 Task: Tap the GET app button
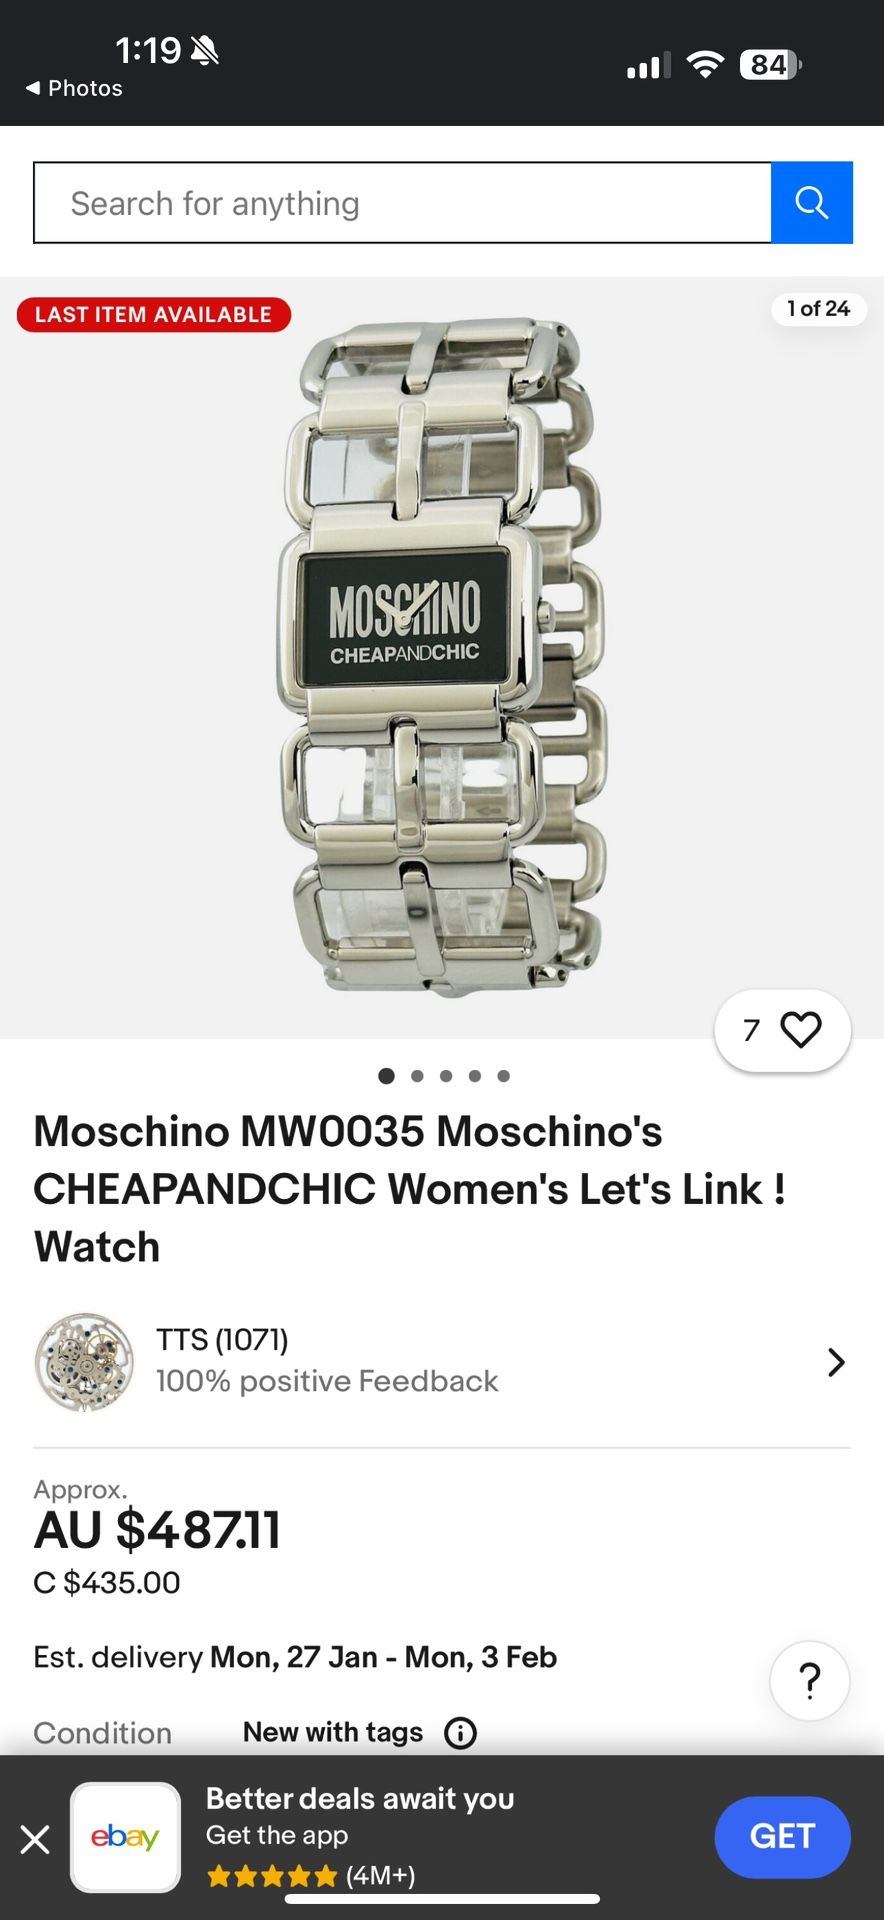782,1837
